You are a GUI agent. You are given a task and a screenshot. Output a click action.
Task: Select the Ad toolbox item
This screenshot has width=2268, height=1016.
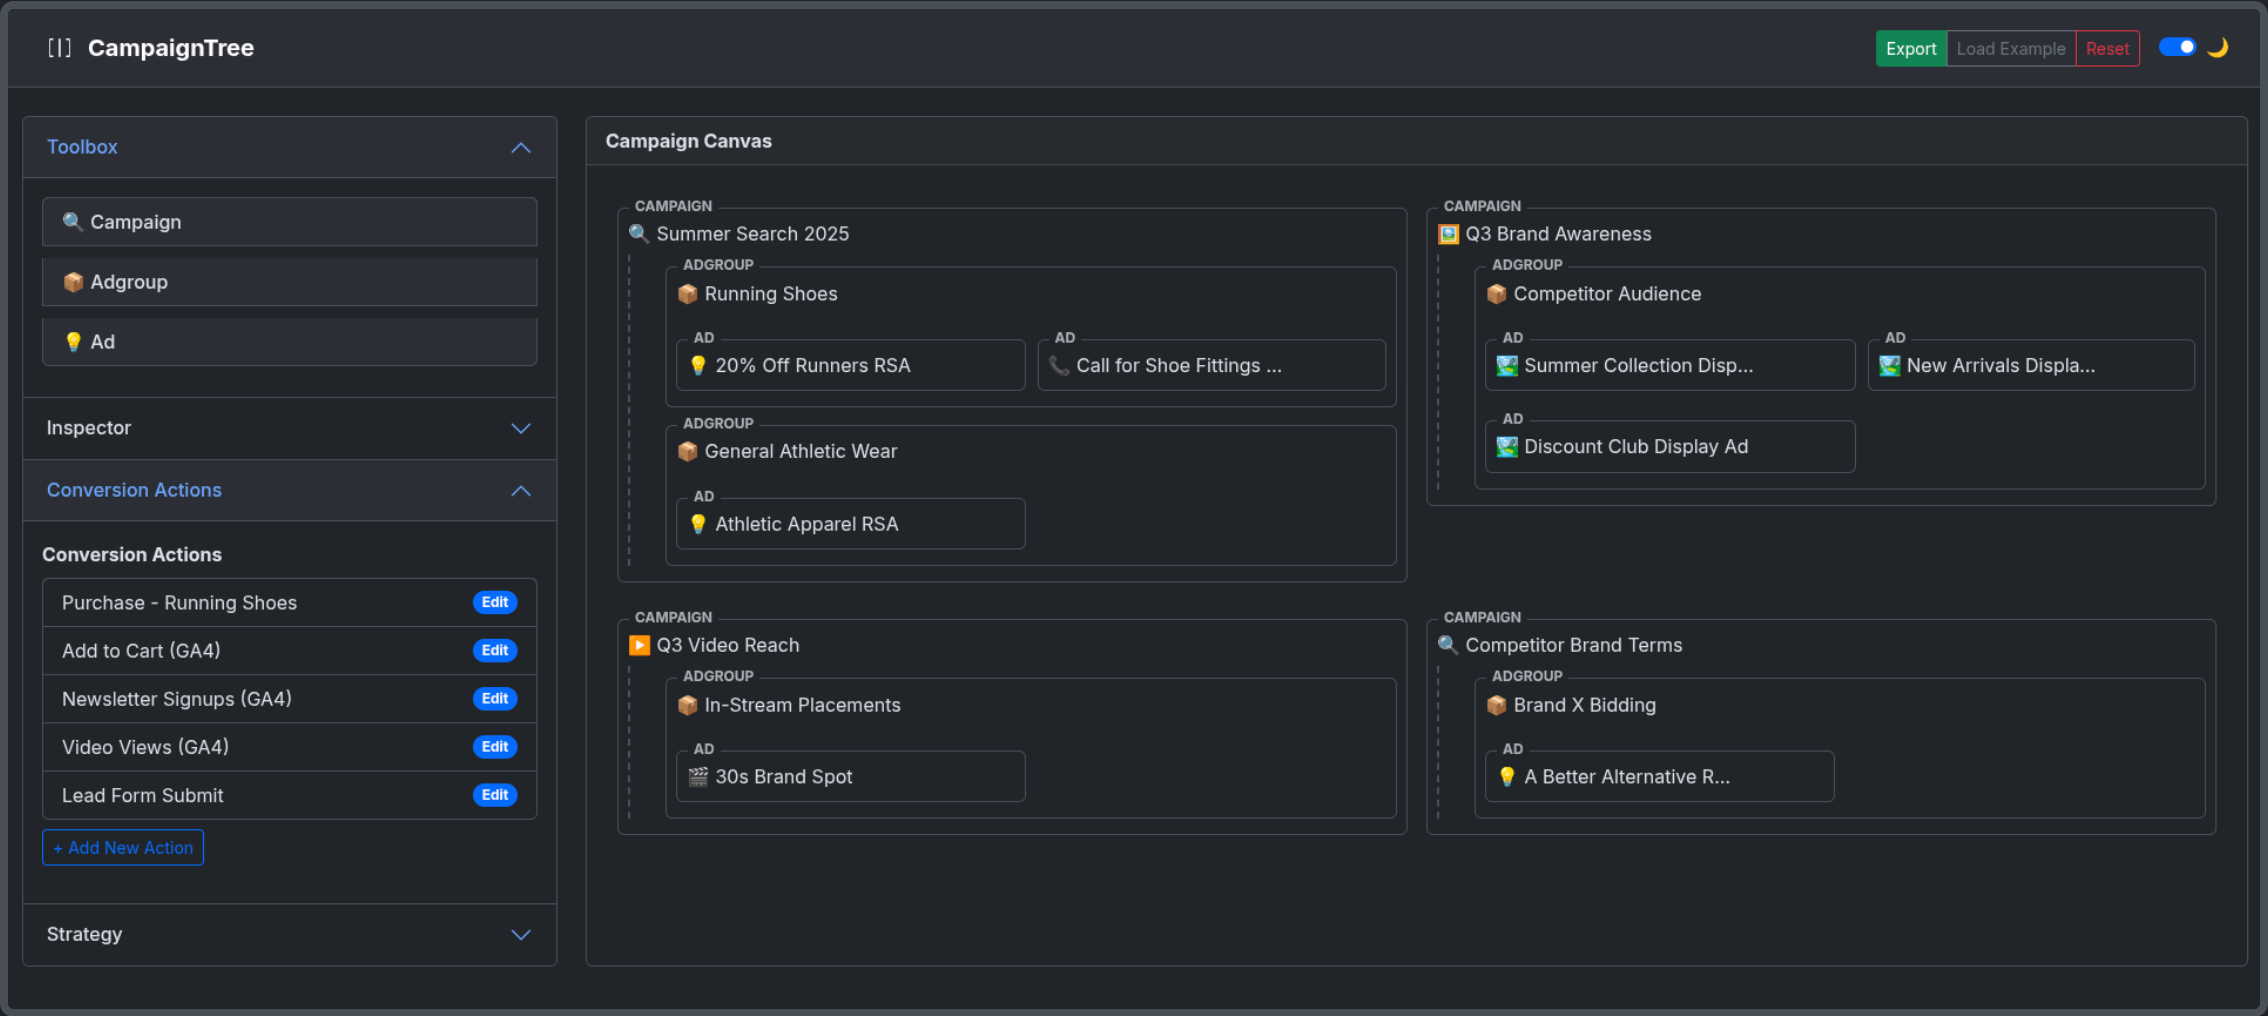[x=290, y=342]
